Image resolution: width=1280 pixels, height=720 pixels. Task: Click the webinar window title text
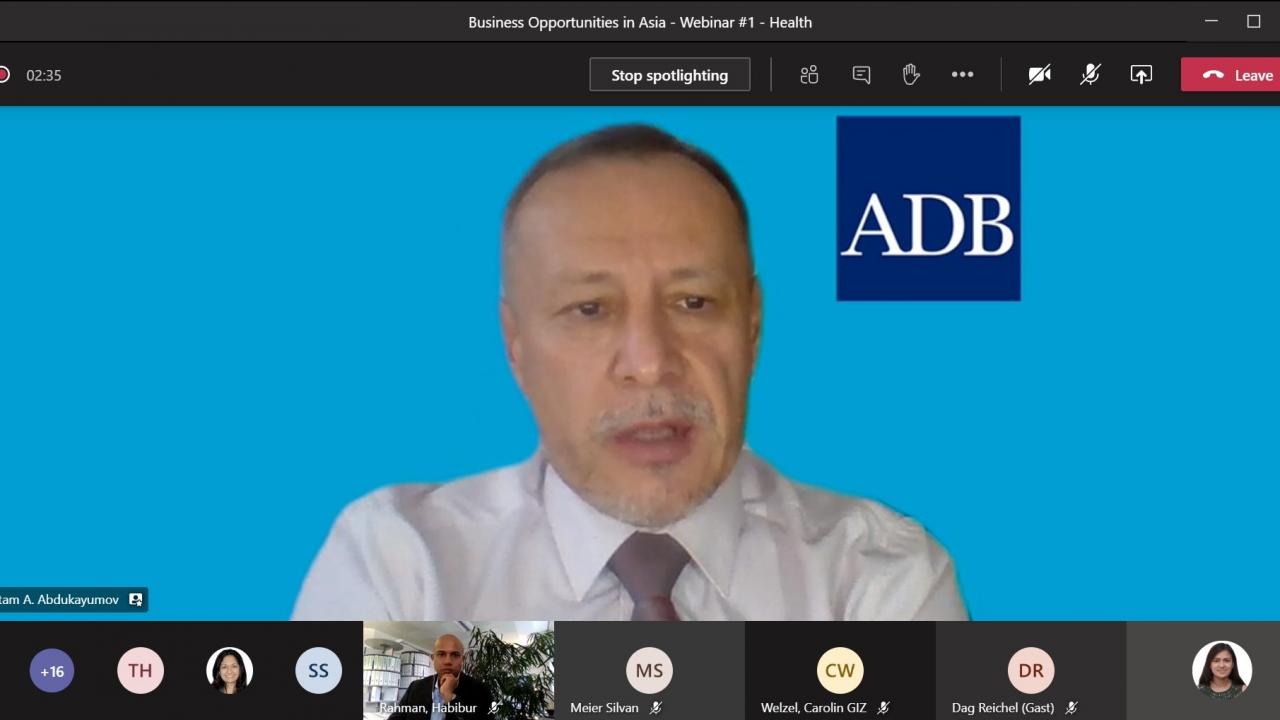click(x=640, y=22)
